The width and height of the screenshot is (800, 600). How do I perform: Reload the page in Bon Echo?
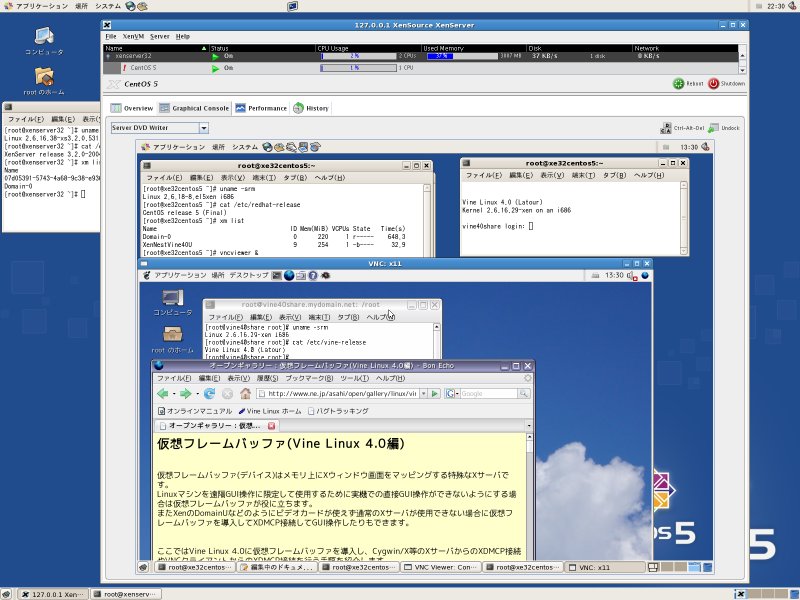point(209,393)
